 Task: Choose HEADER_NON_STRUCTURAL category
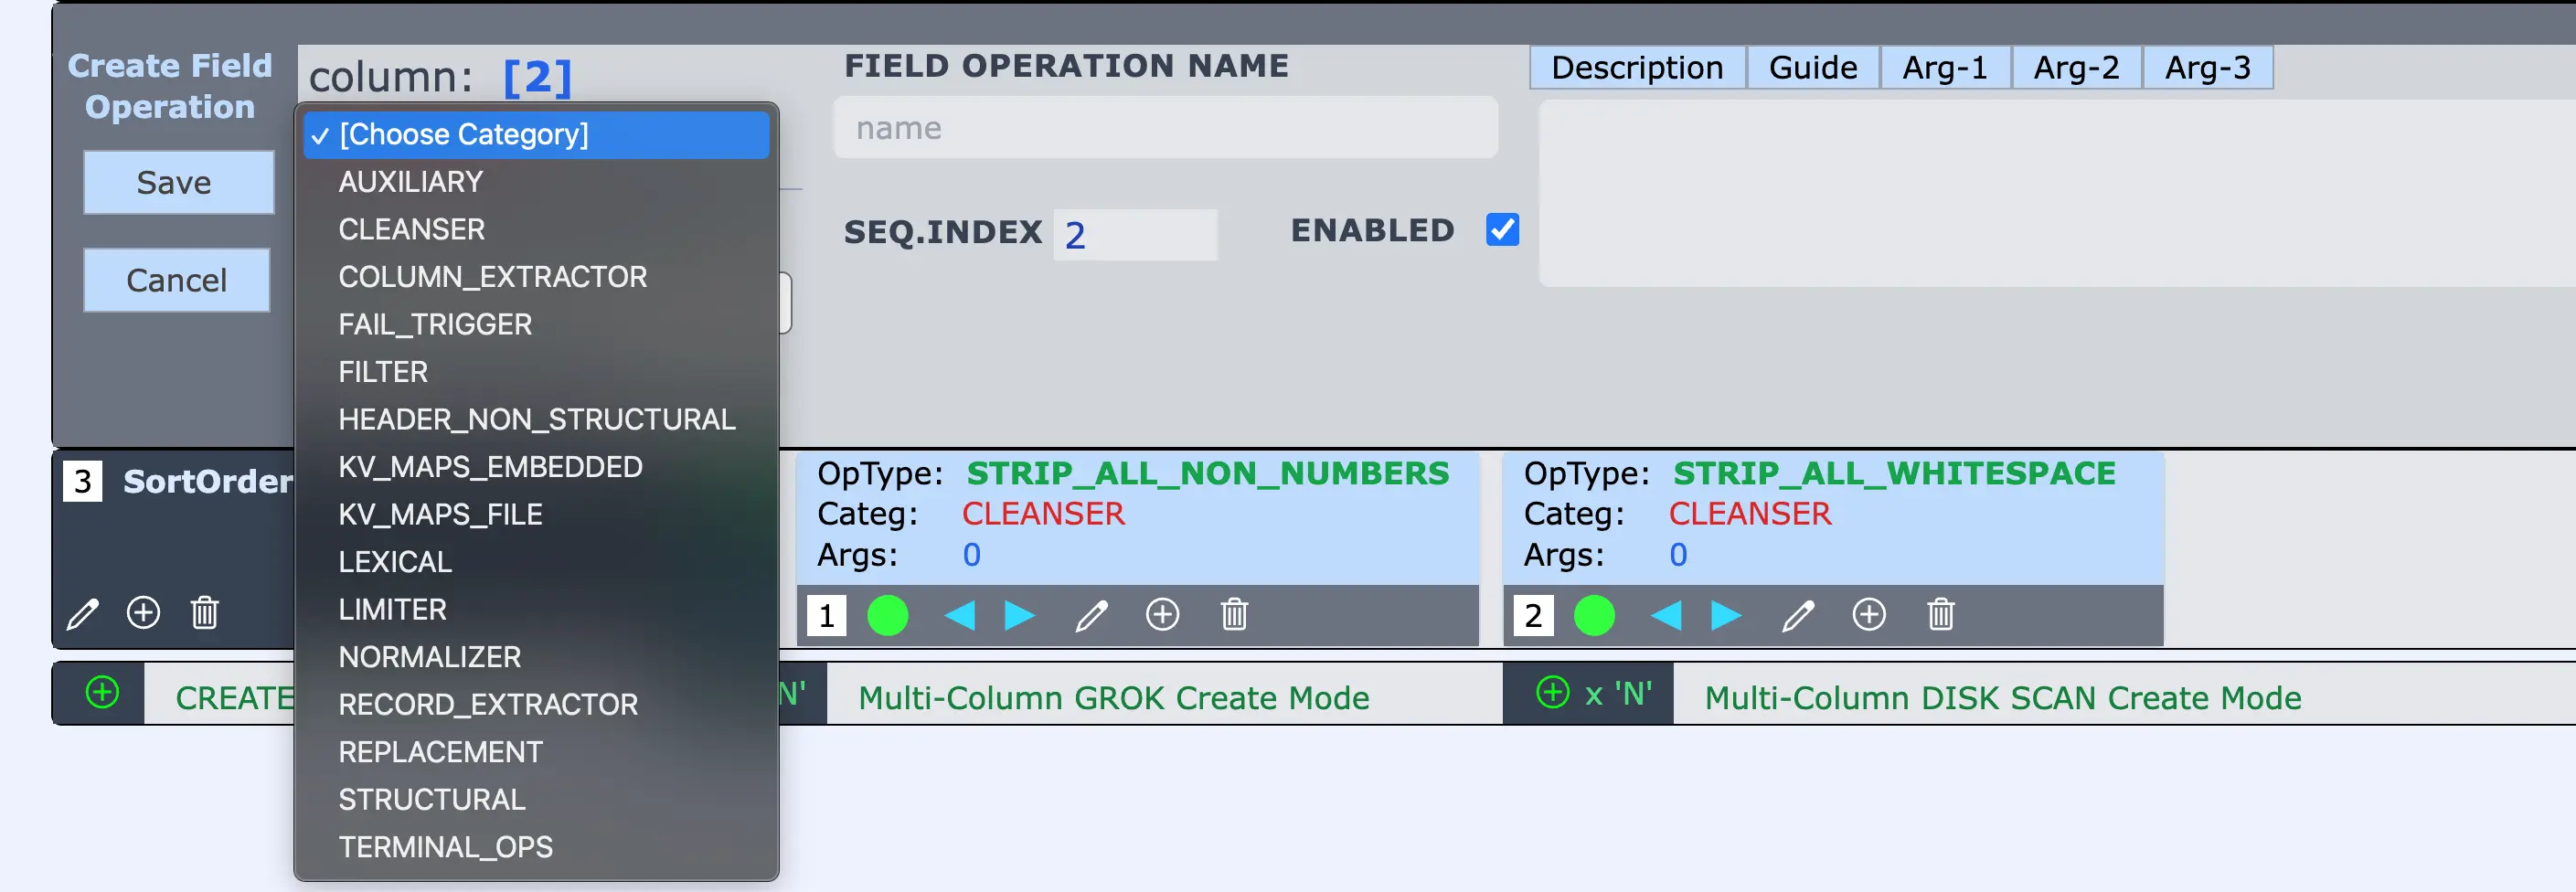[x=537, y=419]
